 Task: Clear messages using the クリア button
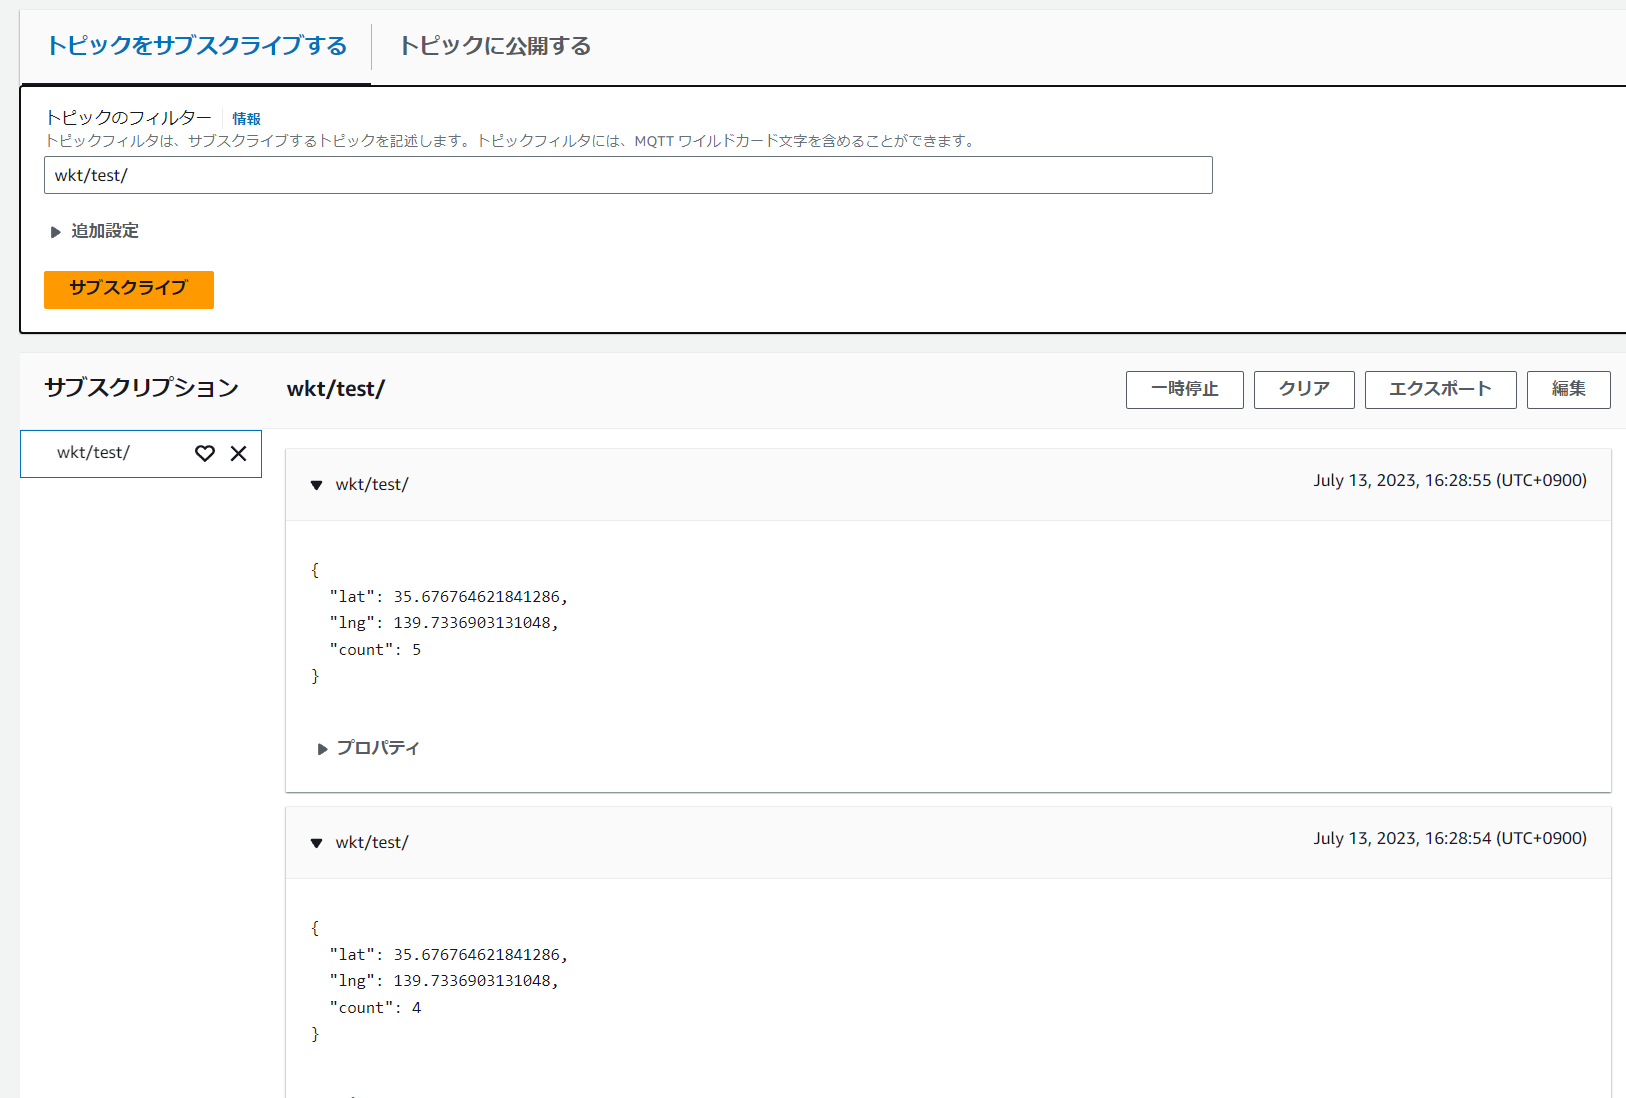[x=1304, y=389]
